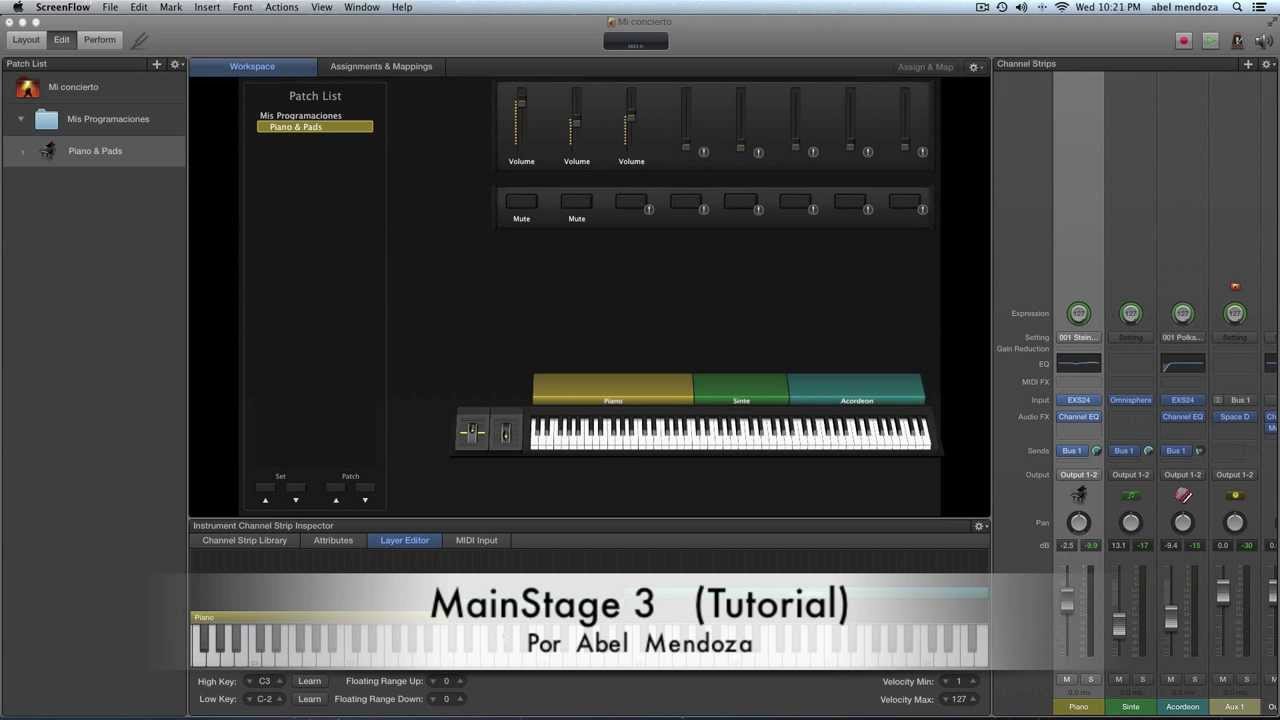Click the first workspace Volume fader

(x=521, y=104)
